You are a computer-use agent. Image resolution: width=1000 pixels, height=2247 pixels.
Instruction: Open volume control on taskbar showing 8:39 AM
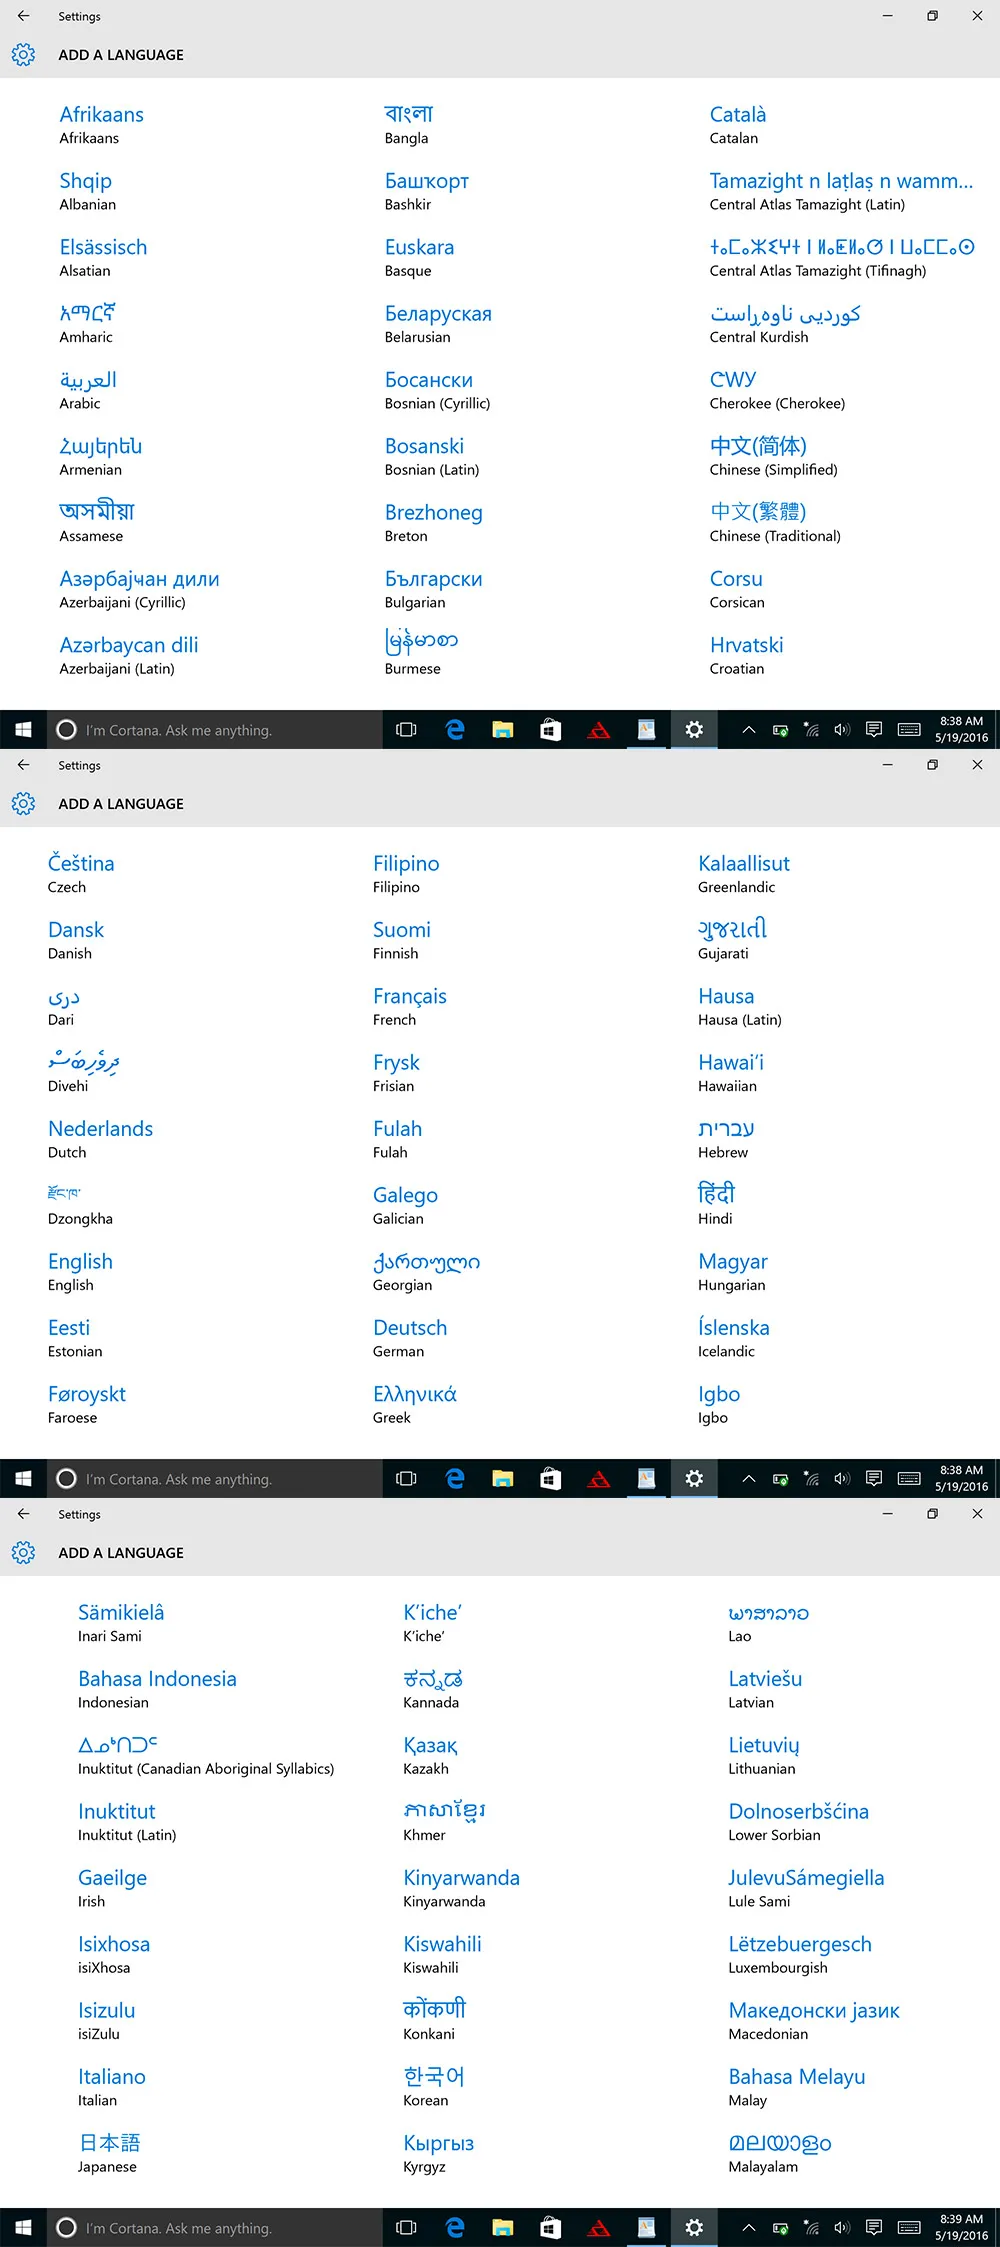coord(842,2227)
